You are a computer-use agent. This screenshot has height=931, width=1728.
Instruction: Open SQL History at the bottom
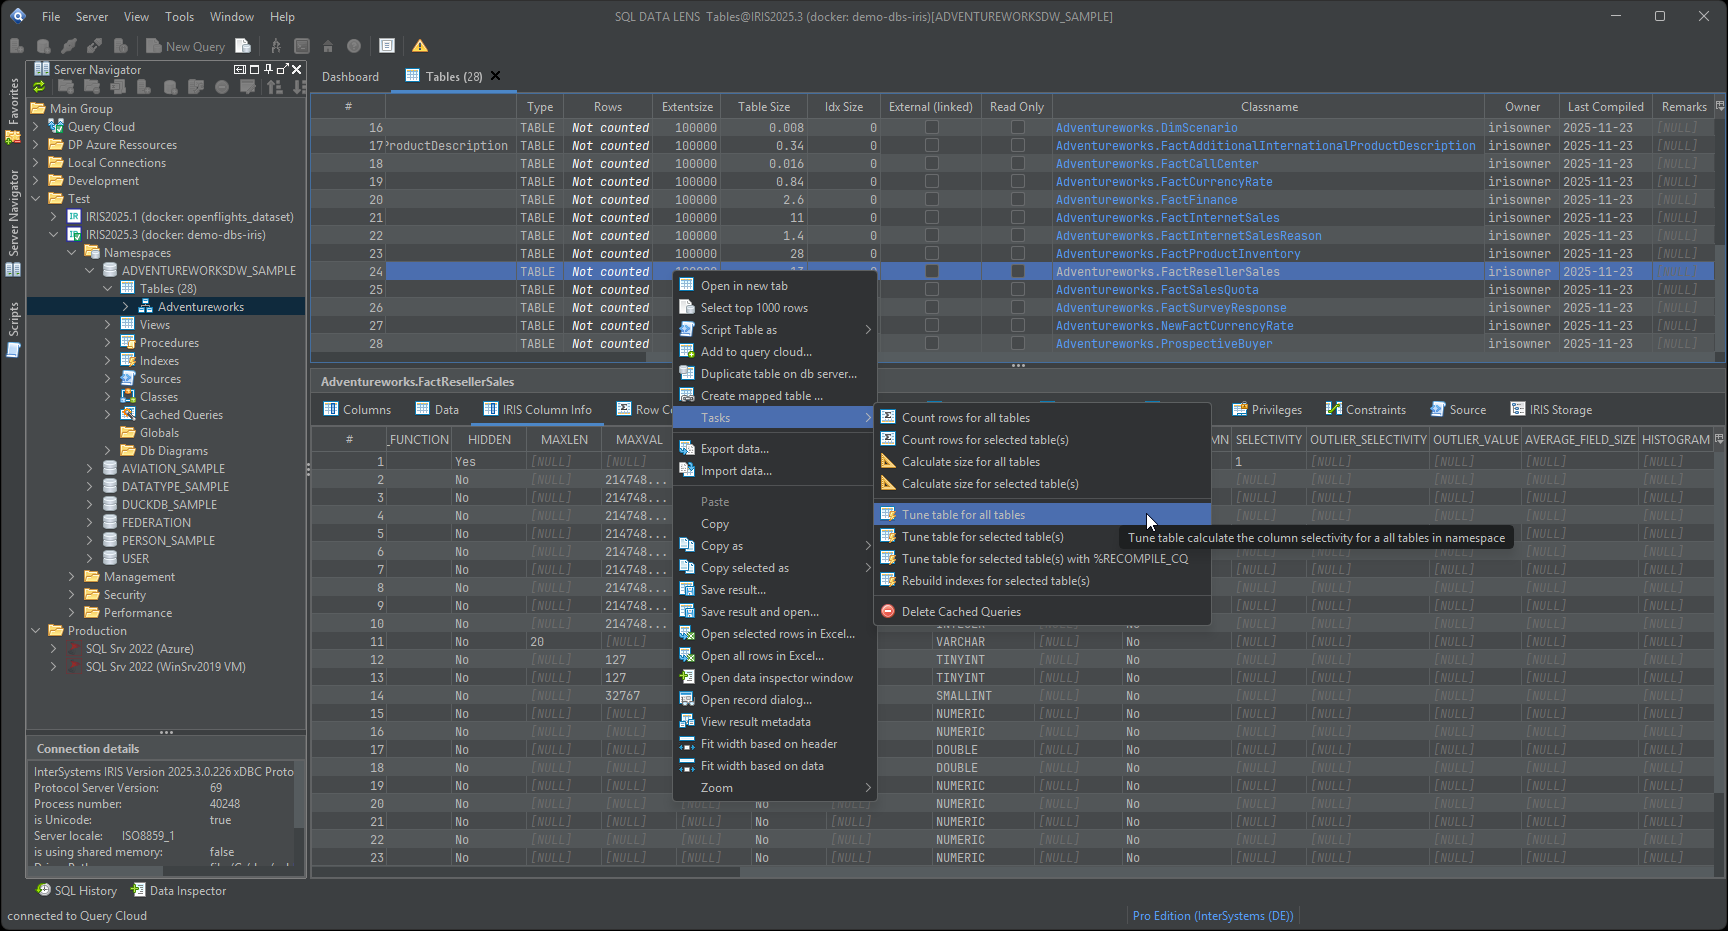pyautogui.click(x=77, y=891)
